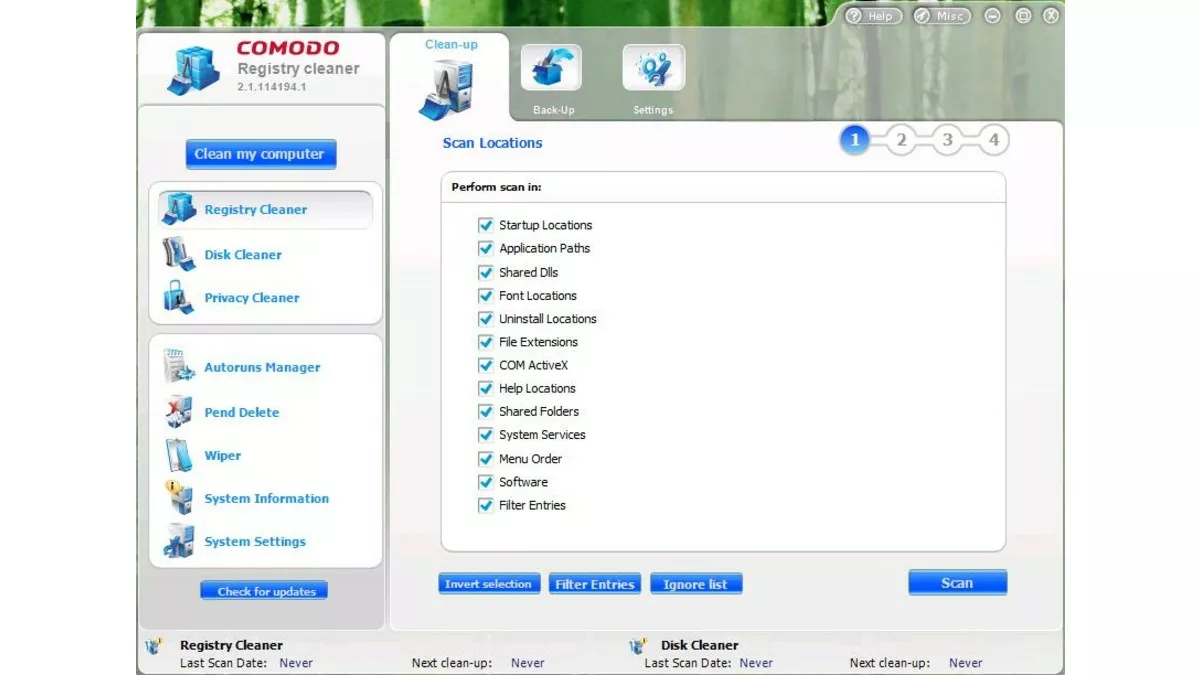Launch the Autoruns Manager
1200x675 pixels.
(263, 367)
